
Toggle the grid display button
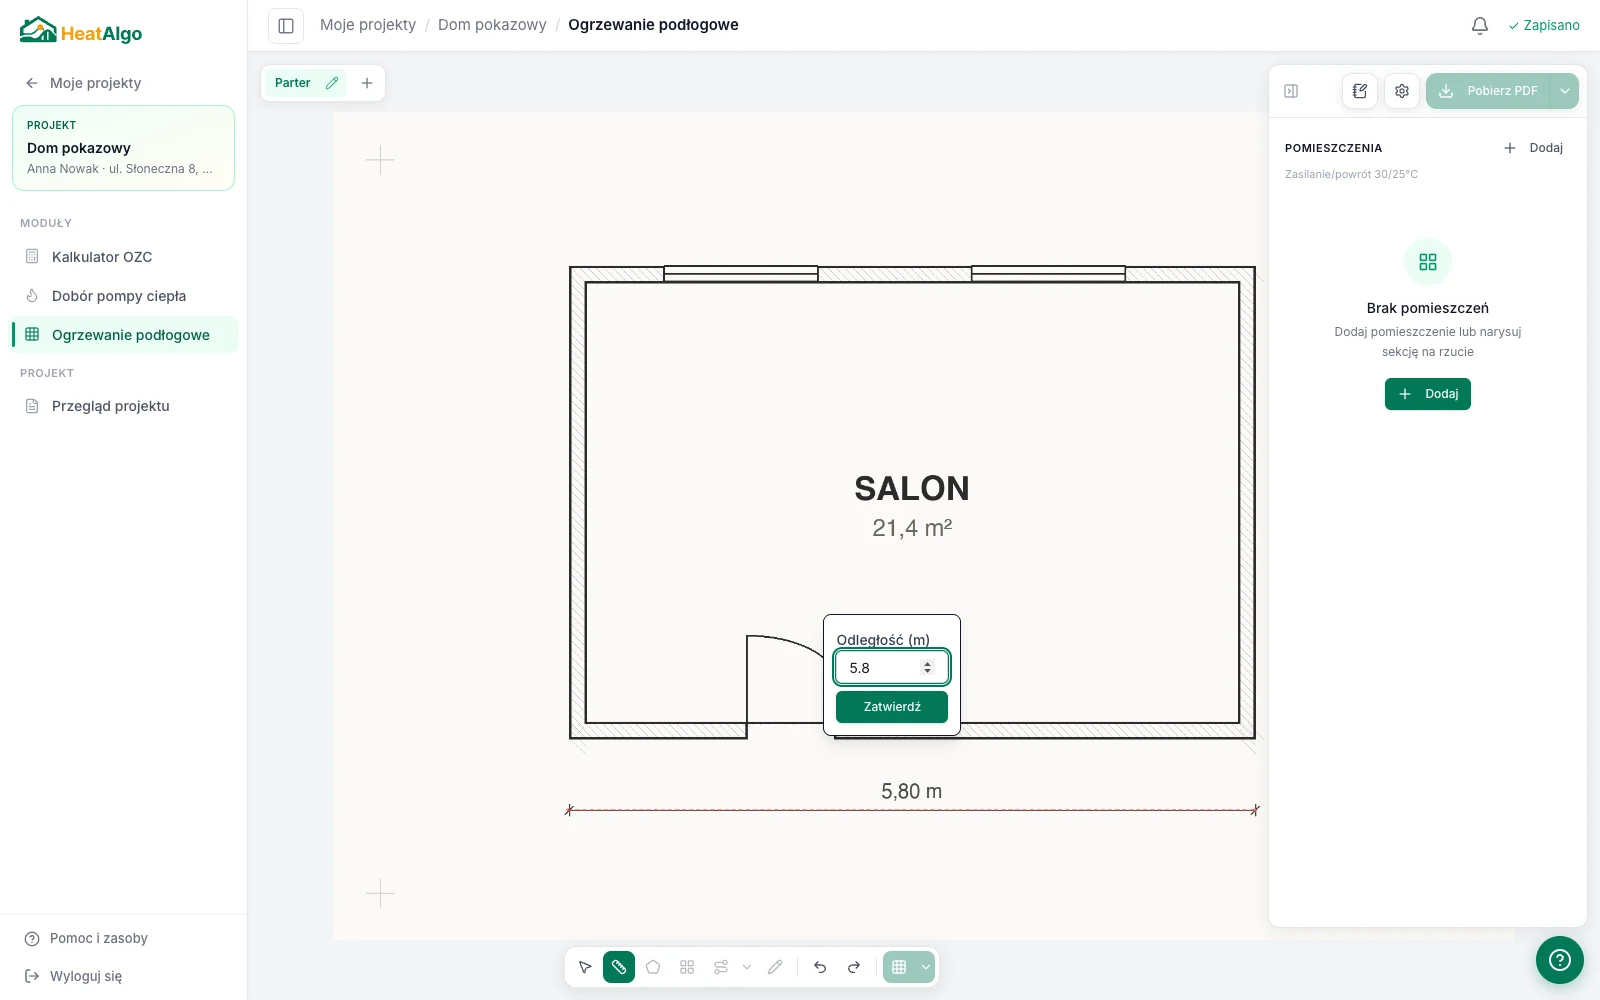(899, 967)
